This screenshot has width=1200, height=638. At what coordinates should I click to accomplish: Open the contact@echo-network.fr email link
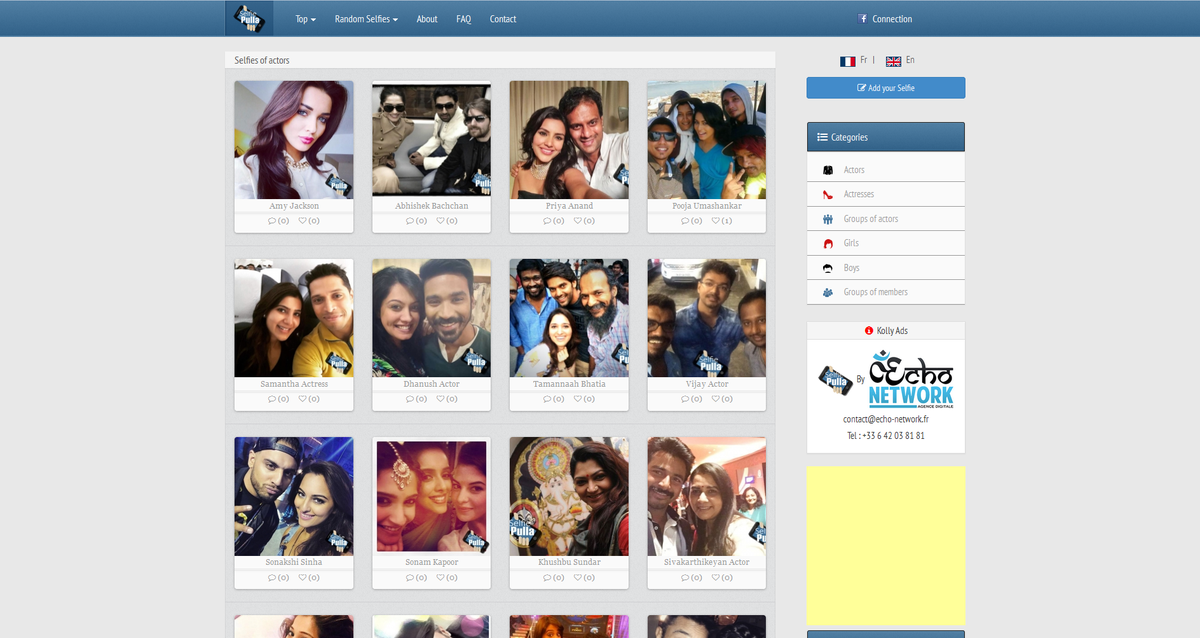[885, 420]
